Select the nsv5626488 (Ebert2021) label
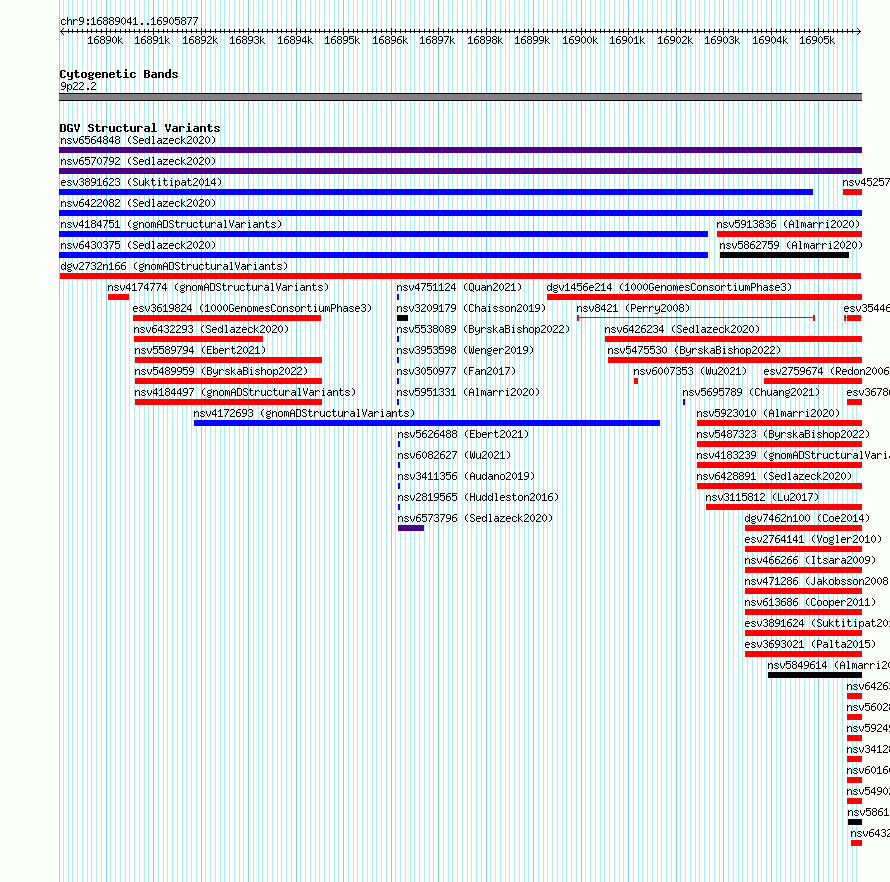The image size is (890, 882). [x=463, y=434]
